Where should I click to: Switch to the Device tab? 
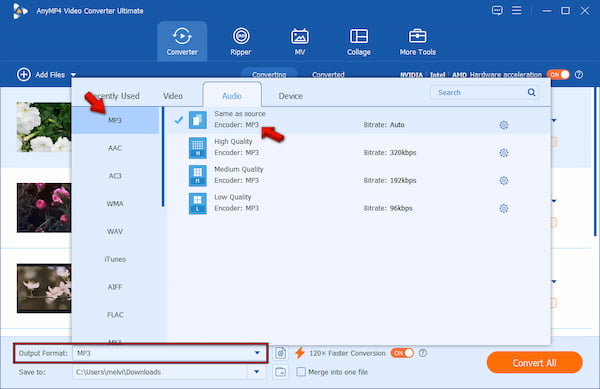click(290, 96)
